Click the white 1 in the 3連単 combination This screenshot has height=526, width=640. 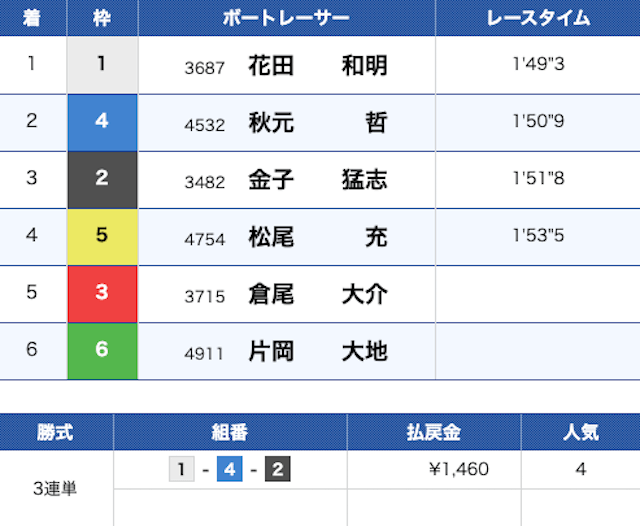(x=182, y=469)
